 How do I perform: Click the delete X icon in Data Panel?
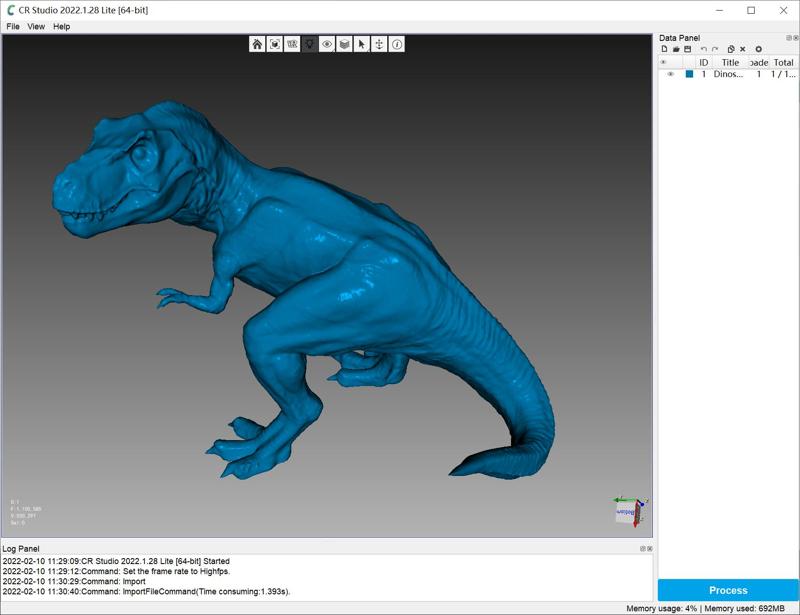point(743,49)
